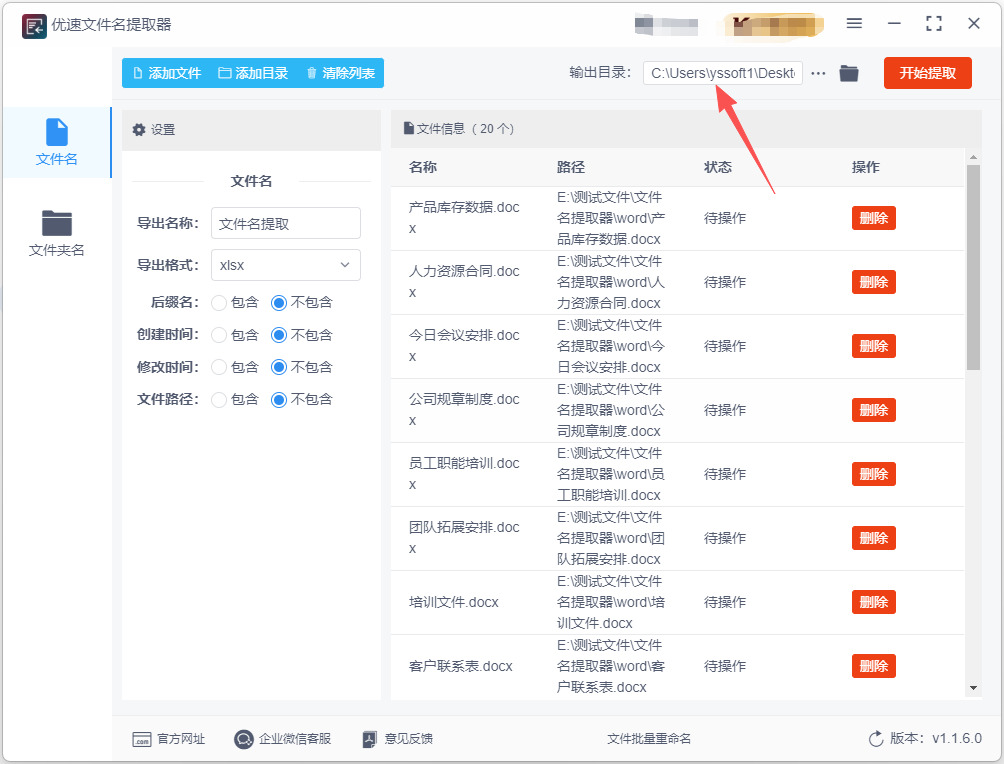Select 包含 for 后缀名 option

(219, 303)
